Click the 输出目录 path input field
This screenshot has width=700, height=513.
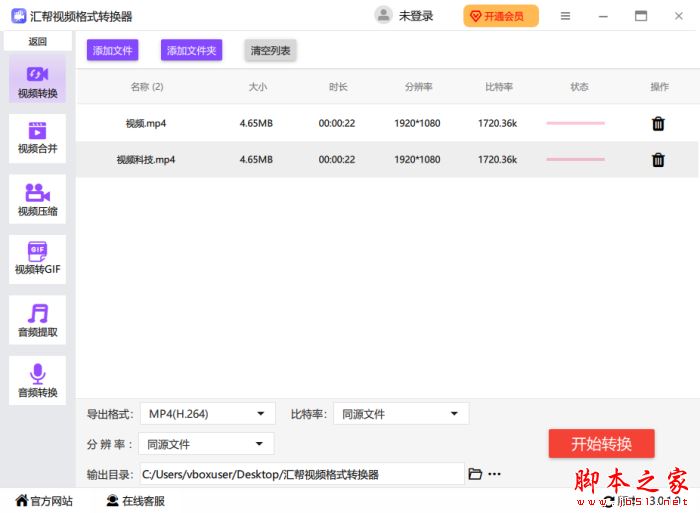pos(302,474)
